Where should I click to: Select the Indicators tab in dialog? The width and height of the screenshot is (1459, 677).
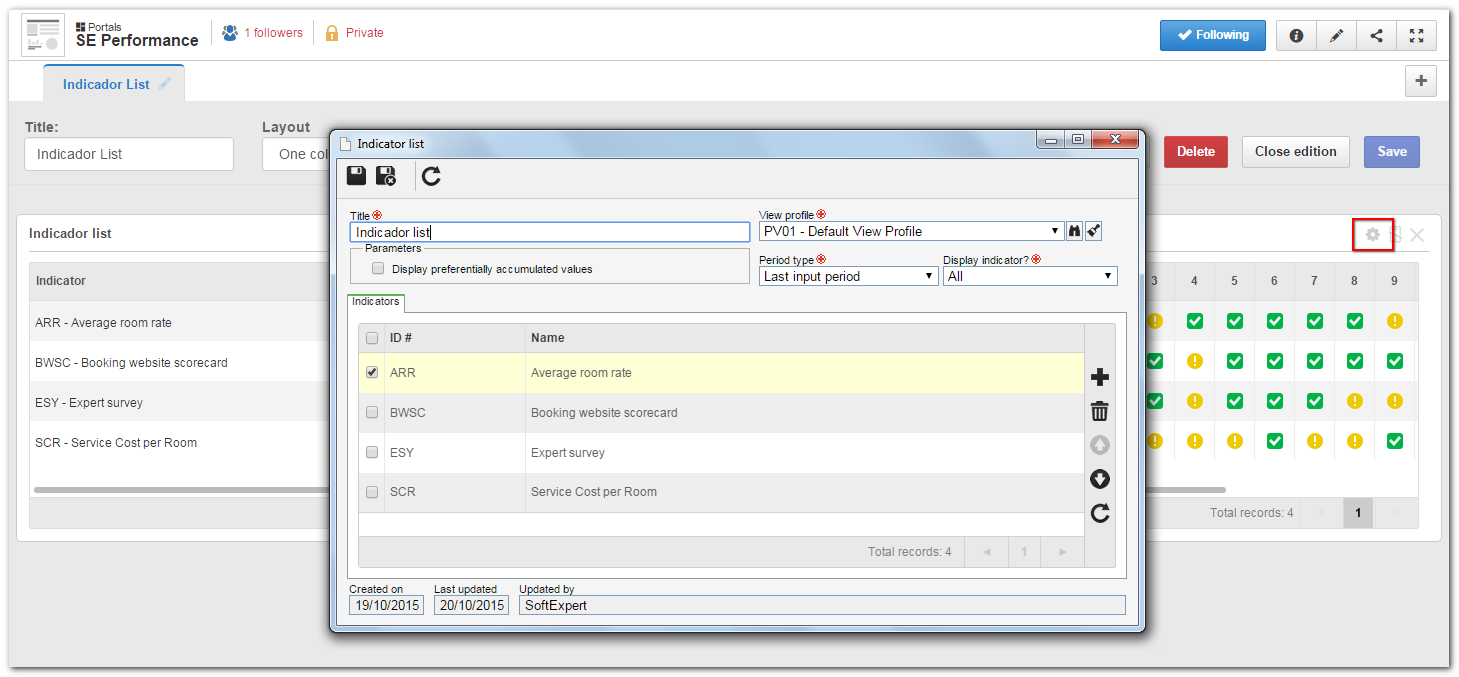pyautogui.click(x=376, y=302)
